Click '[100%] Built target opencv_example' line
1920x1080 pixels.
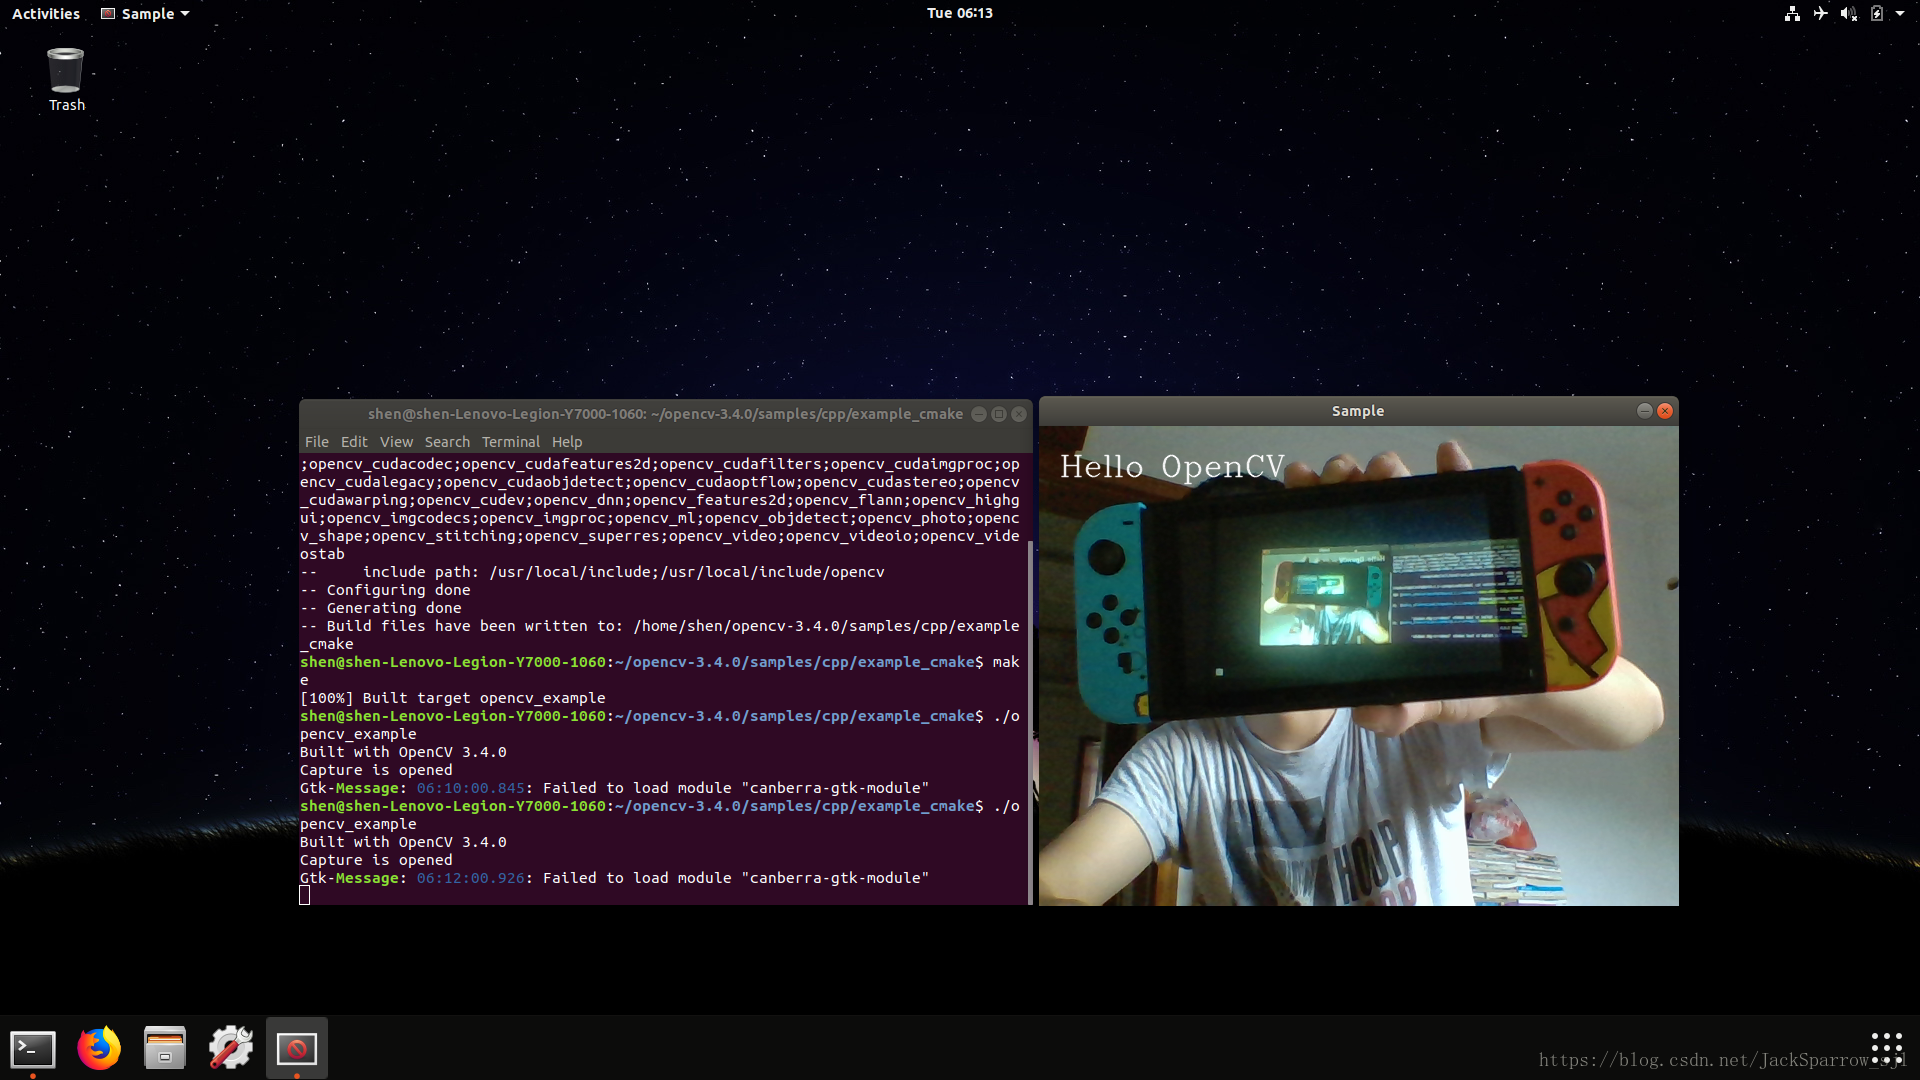(453, 698)
